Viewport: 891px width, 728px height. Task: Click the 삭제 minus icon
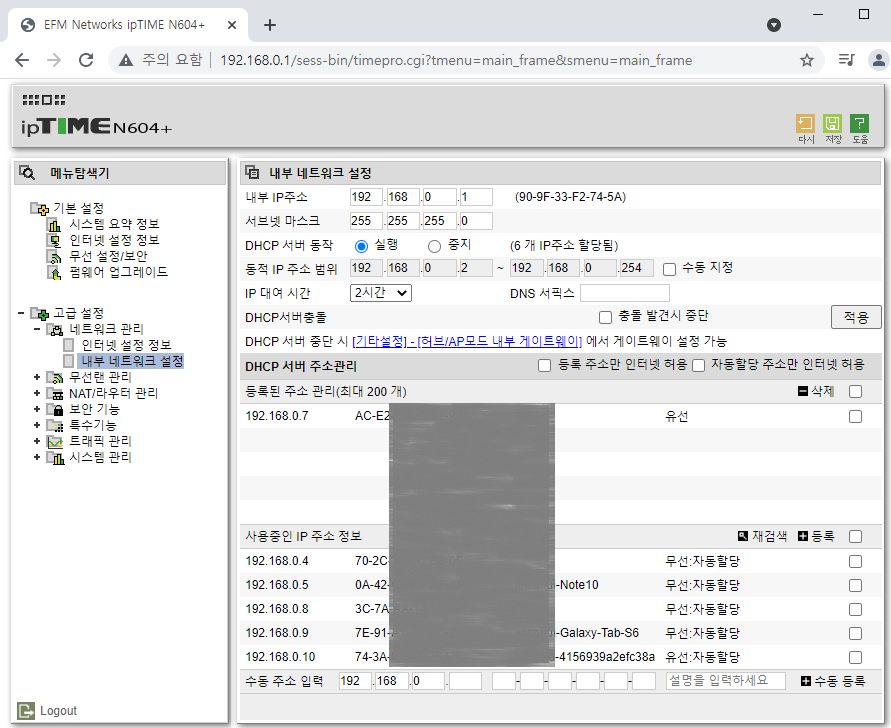(x=802, y=391)
